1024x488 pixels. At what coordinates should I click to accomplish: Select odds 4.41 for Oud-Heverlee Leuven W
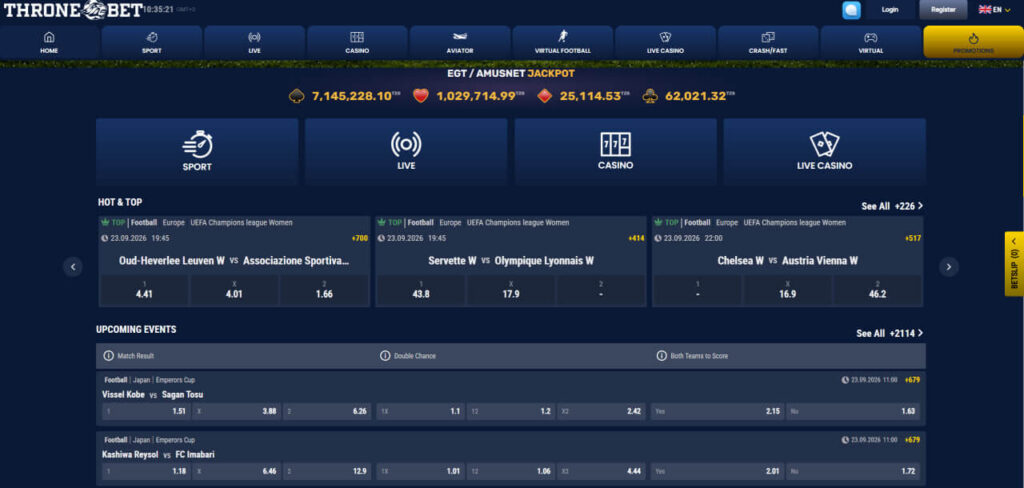click(144, 290)
